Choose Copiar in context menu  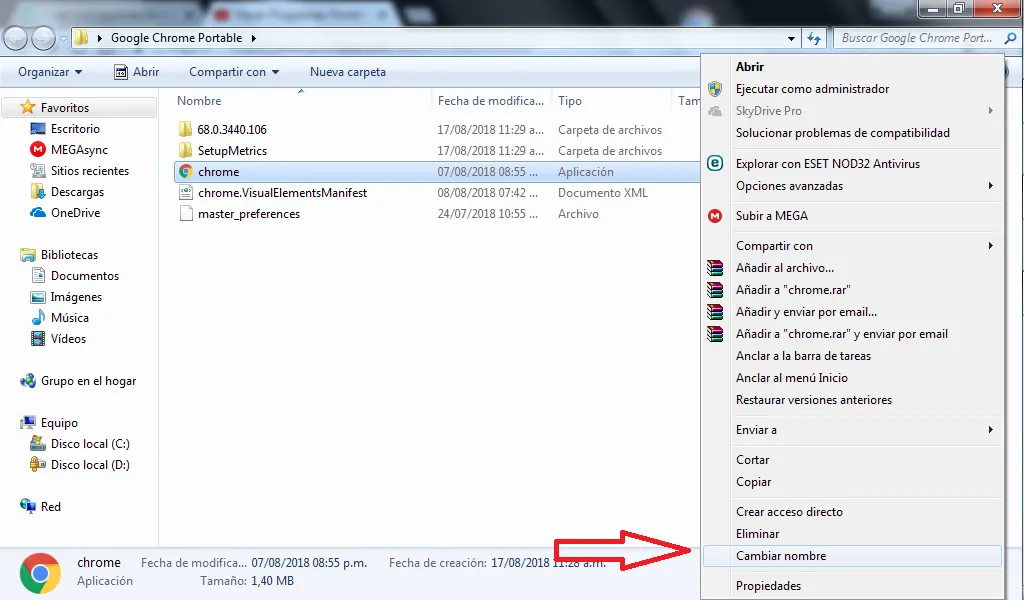pos(852,482)
